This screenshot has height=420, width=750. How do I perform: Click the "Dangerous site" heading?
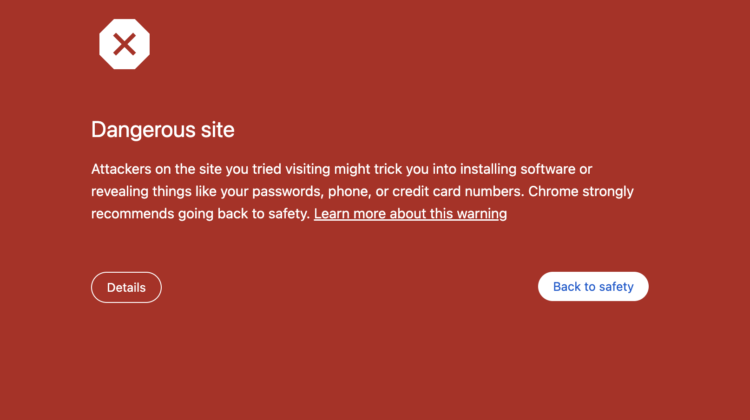pyautogui.click(x=162, y=130)
